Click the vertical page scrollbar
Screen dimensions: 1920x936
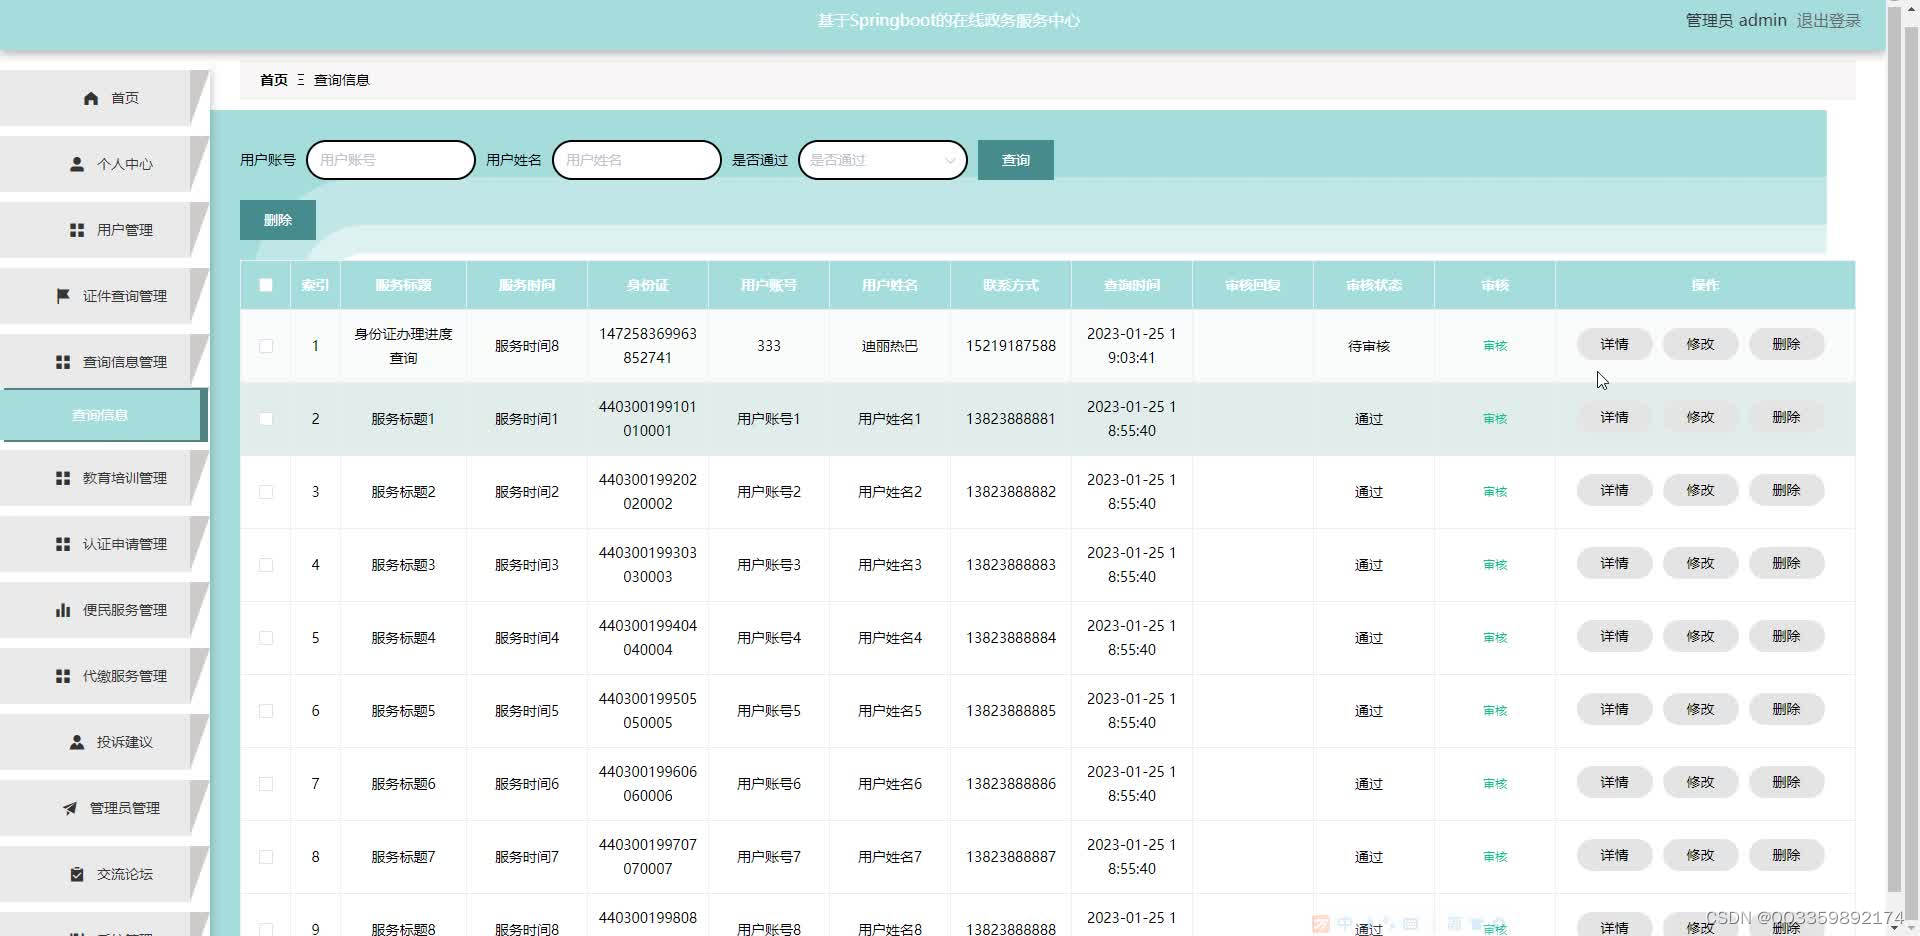[x=1894, y=450]
